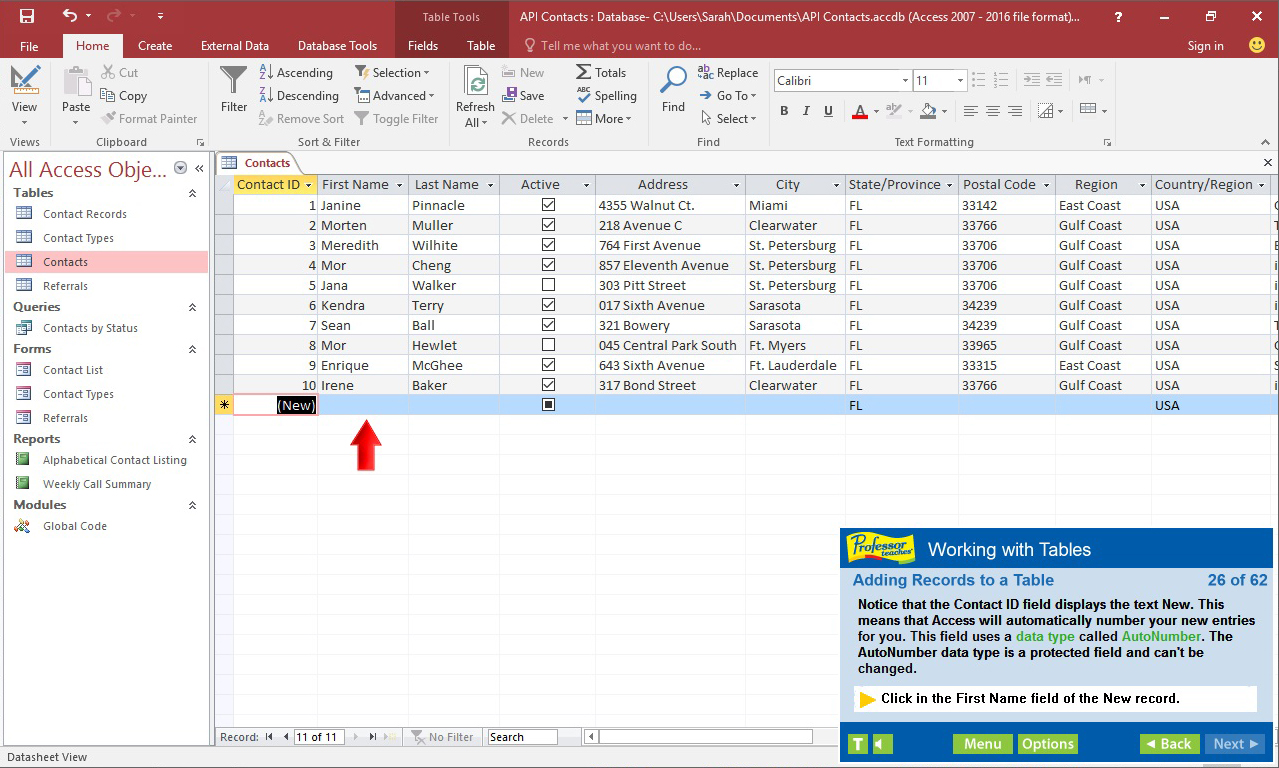Enable Active for Mor Hewlet's record
Image resolution: width=1279 pixels, height=768 pixels.
pos(547,345)
